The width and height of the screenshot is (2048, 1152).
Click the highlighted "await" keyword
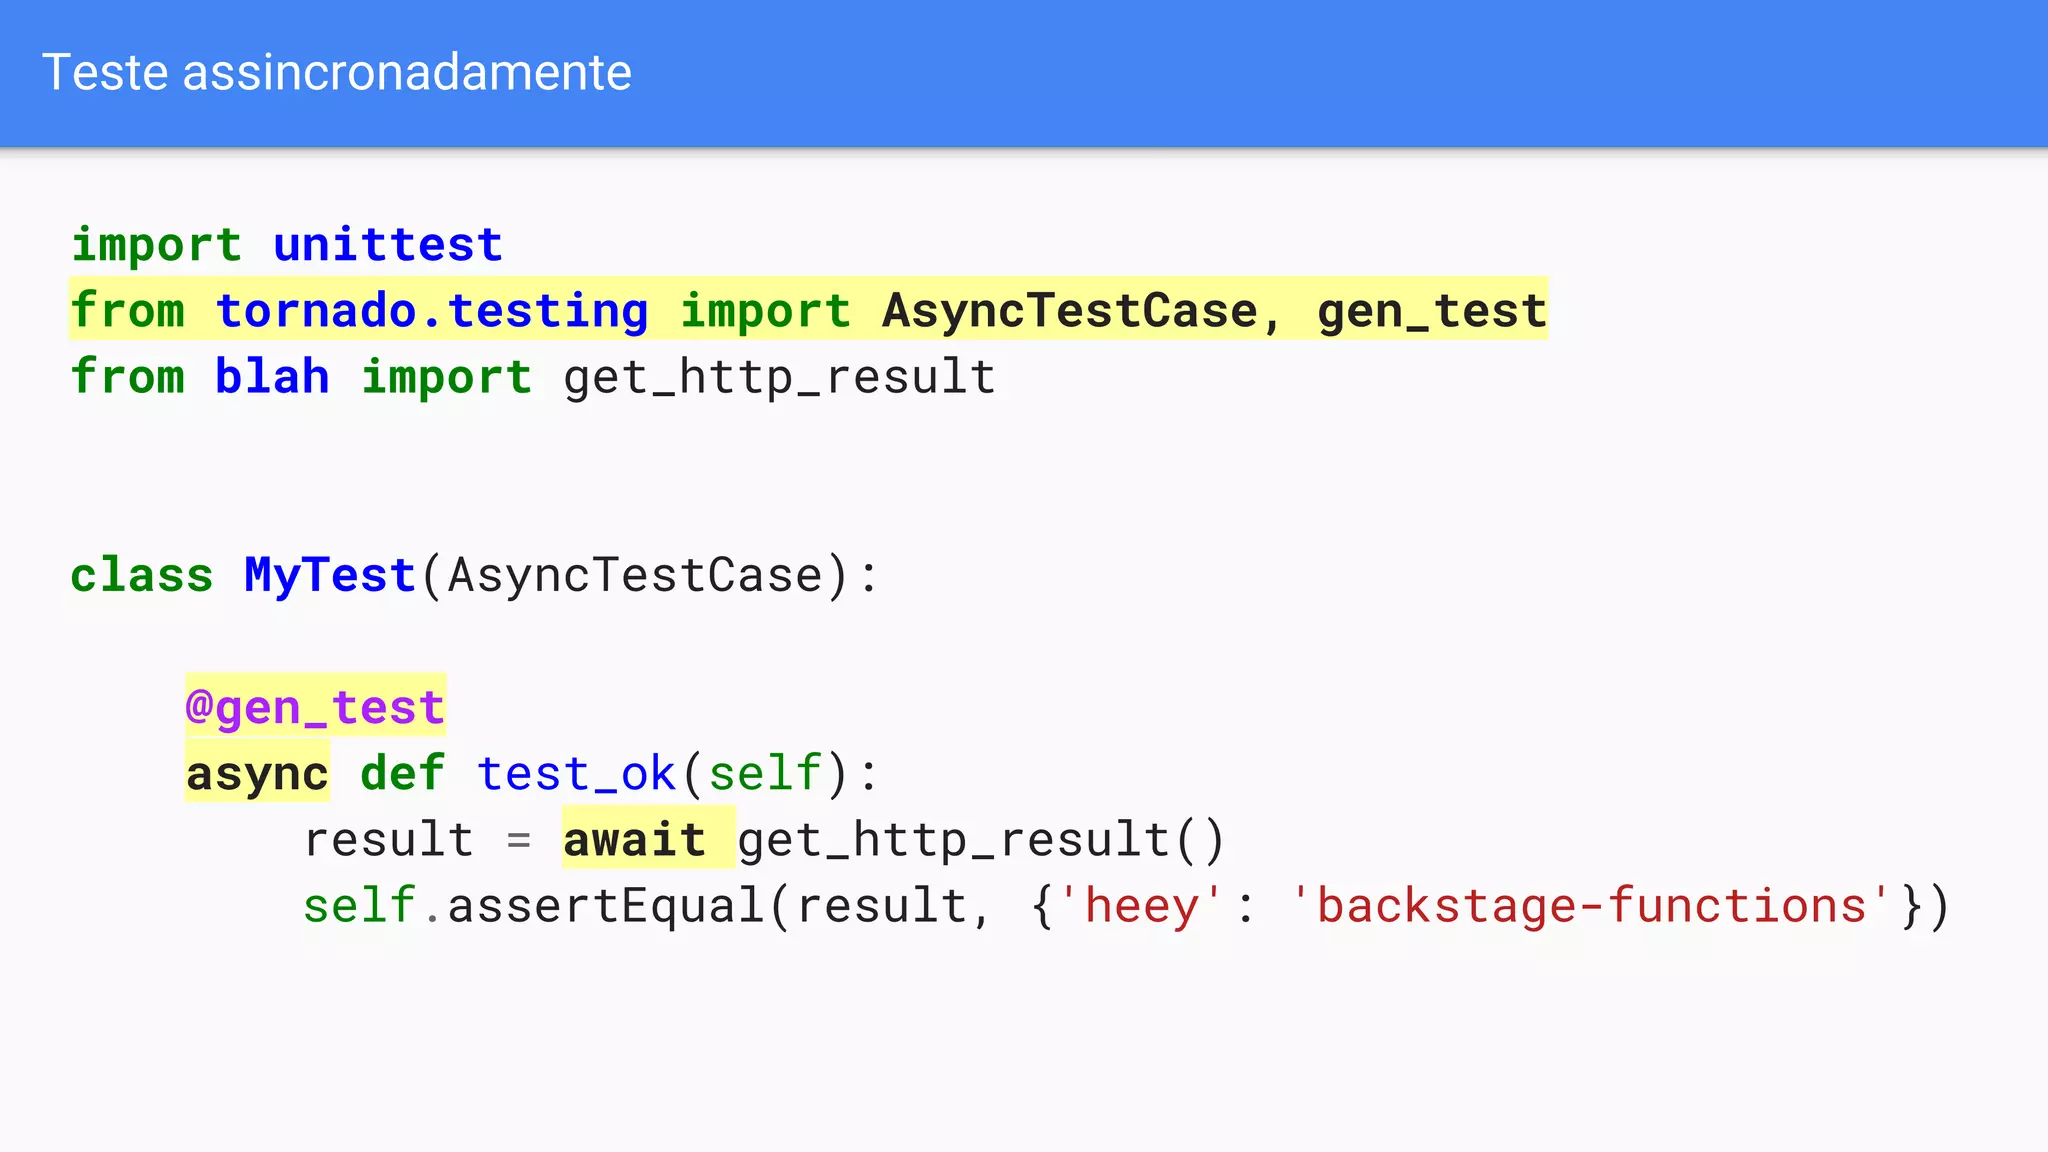click(x=634, y=839)
